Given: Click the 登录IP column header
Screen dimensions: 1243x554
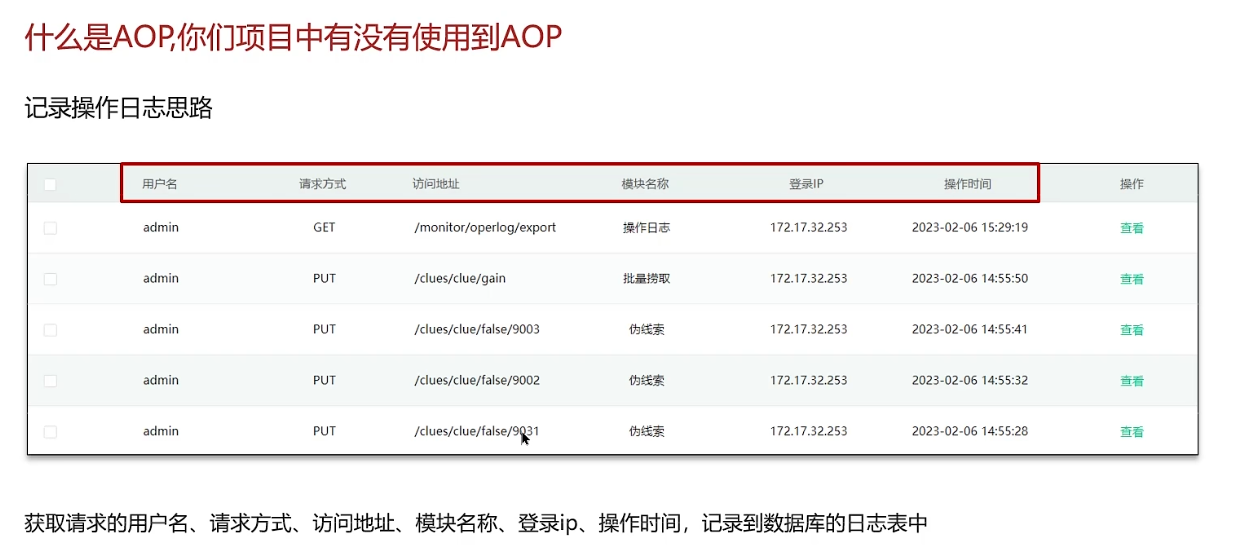Looking at the screenshot, I should click(x=806, y=184).
